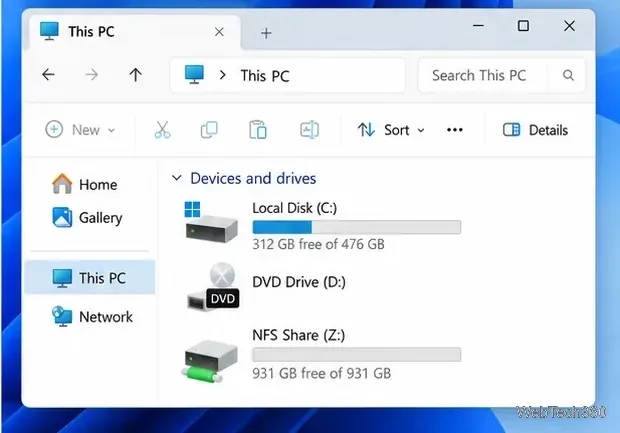Go forward with the right arrow

point(92,75)
